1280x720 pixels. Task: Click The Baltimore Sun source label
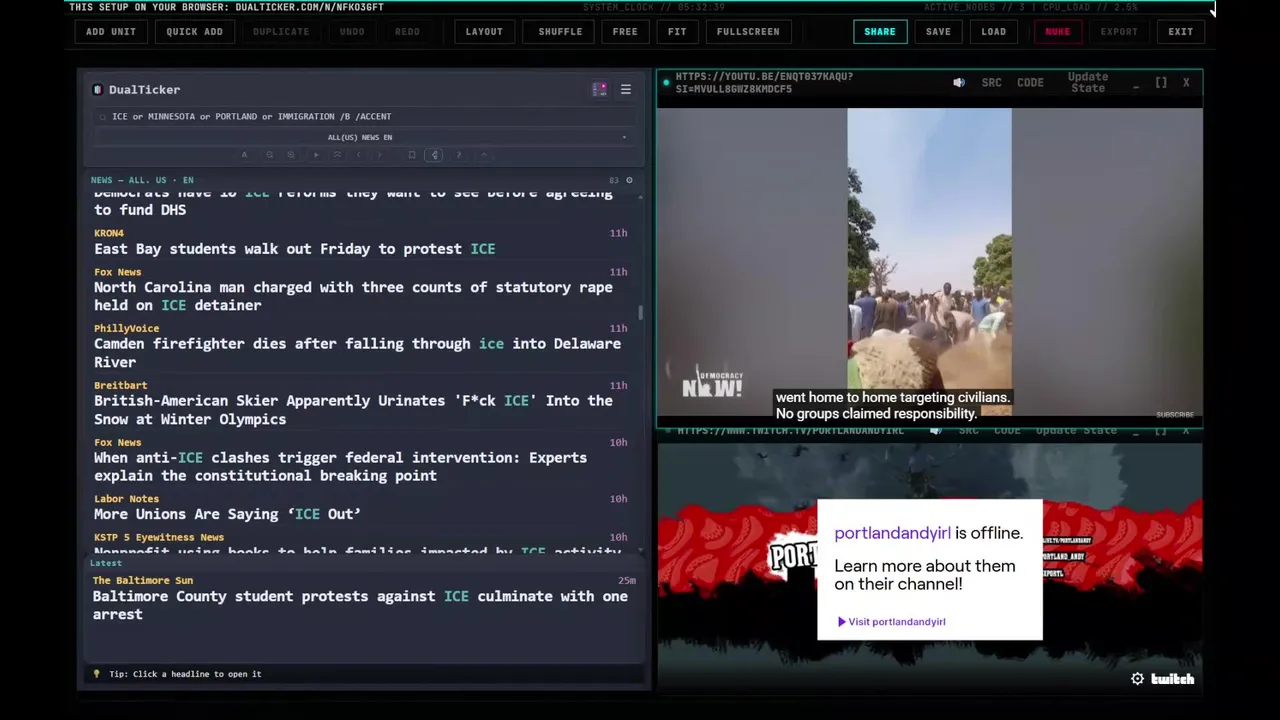point(142,580)
